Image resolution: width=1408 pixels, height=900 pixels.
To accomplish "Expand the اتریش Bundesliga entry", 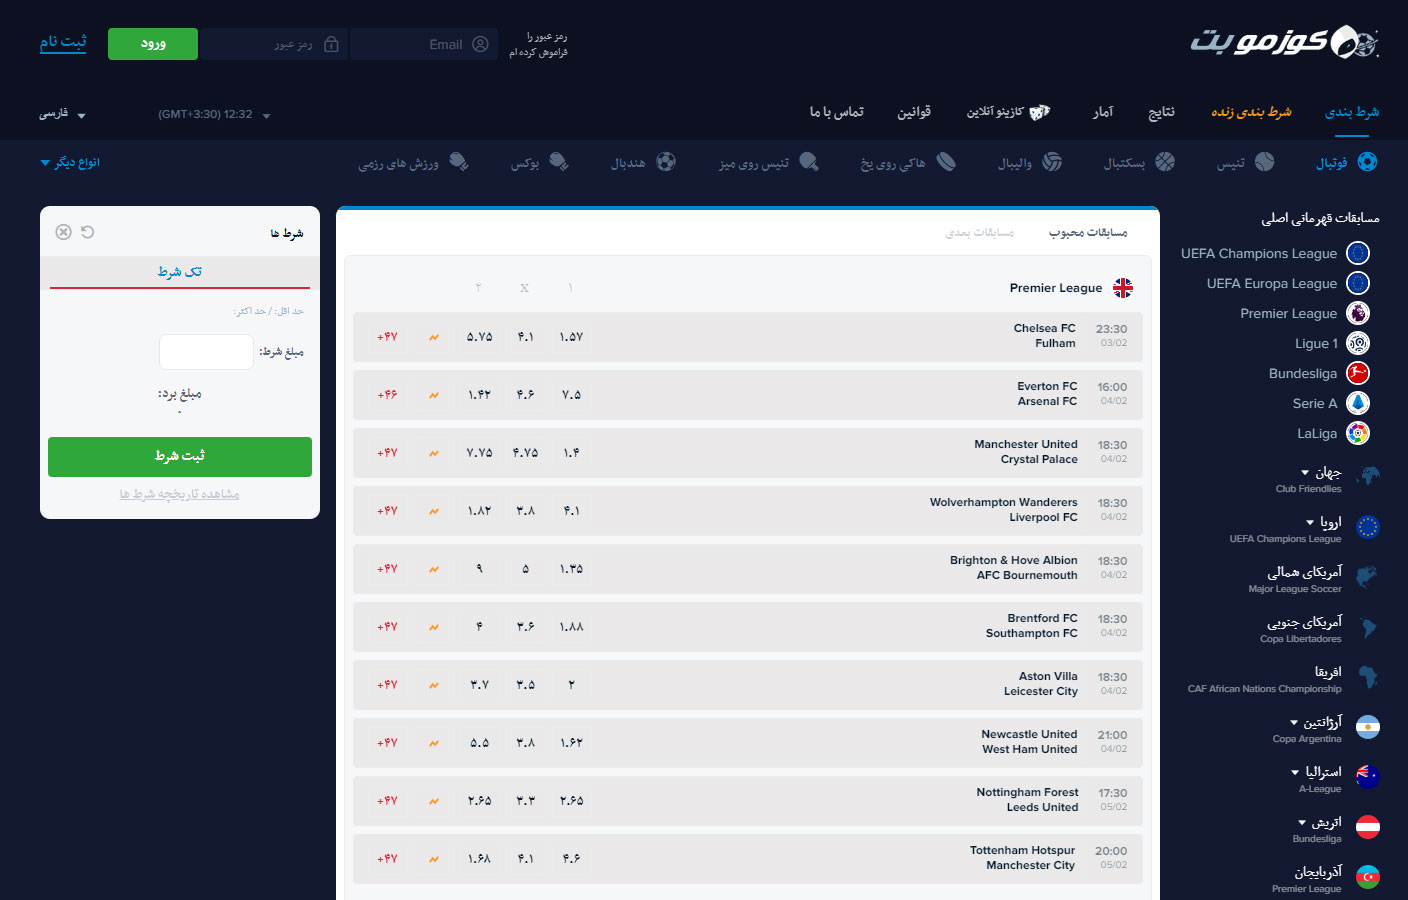I will click(x=1320, y=822).
